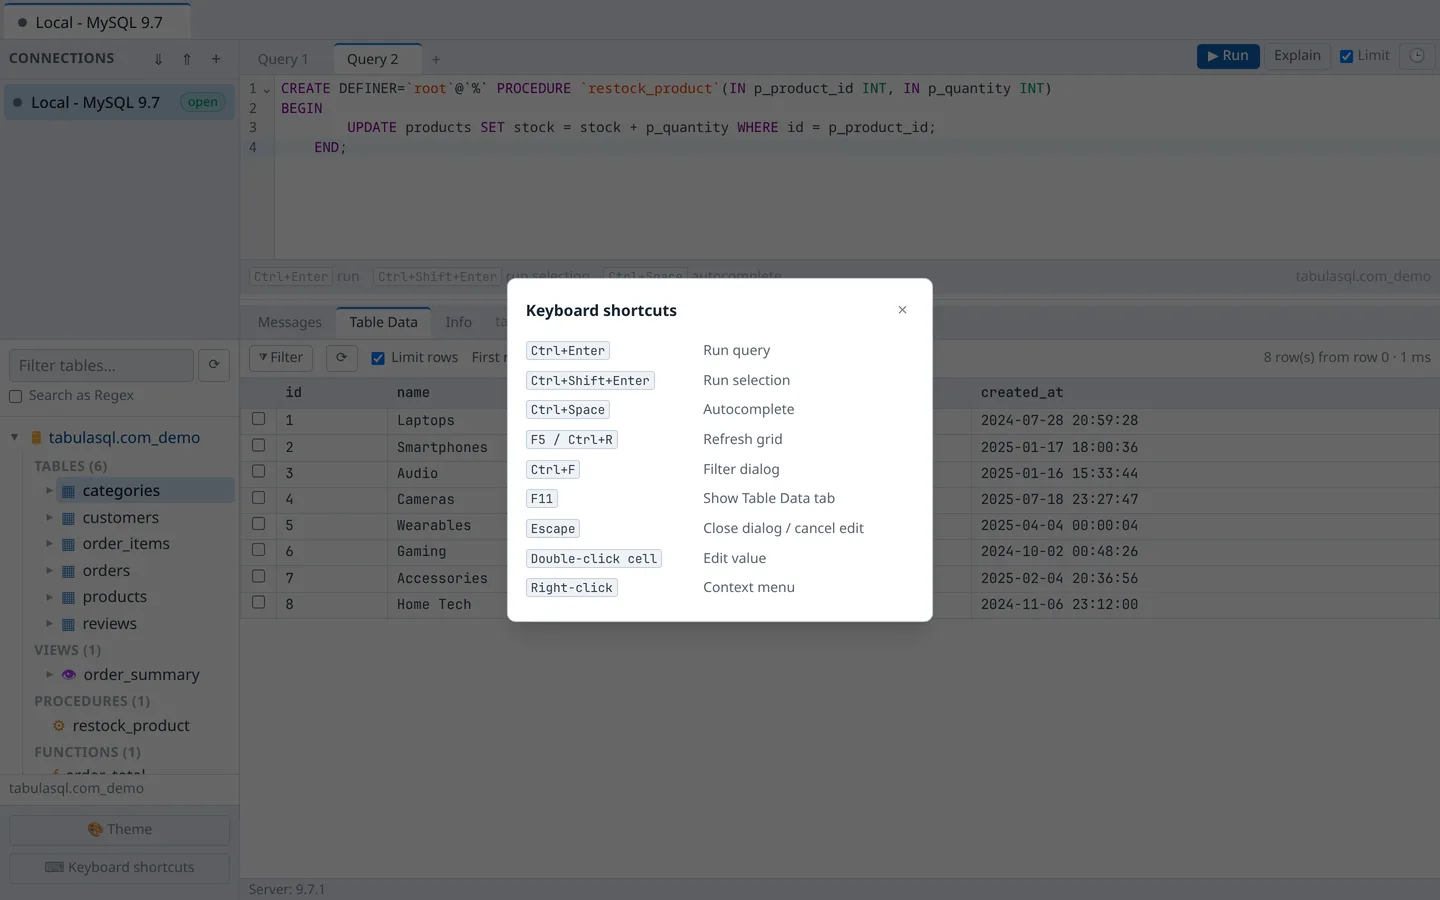Focus the Filter tables input field
This screenshot has width=1440, height=900.
click(x=101, y=365)
